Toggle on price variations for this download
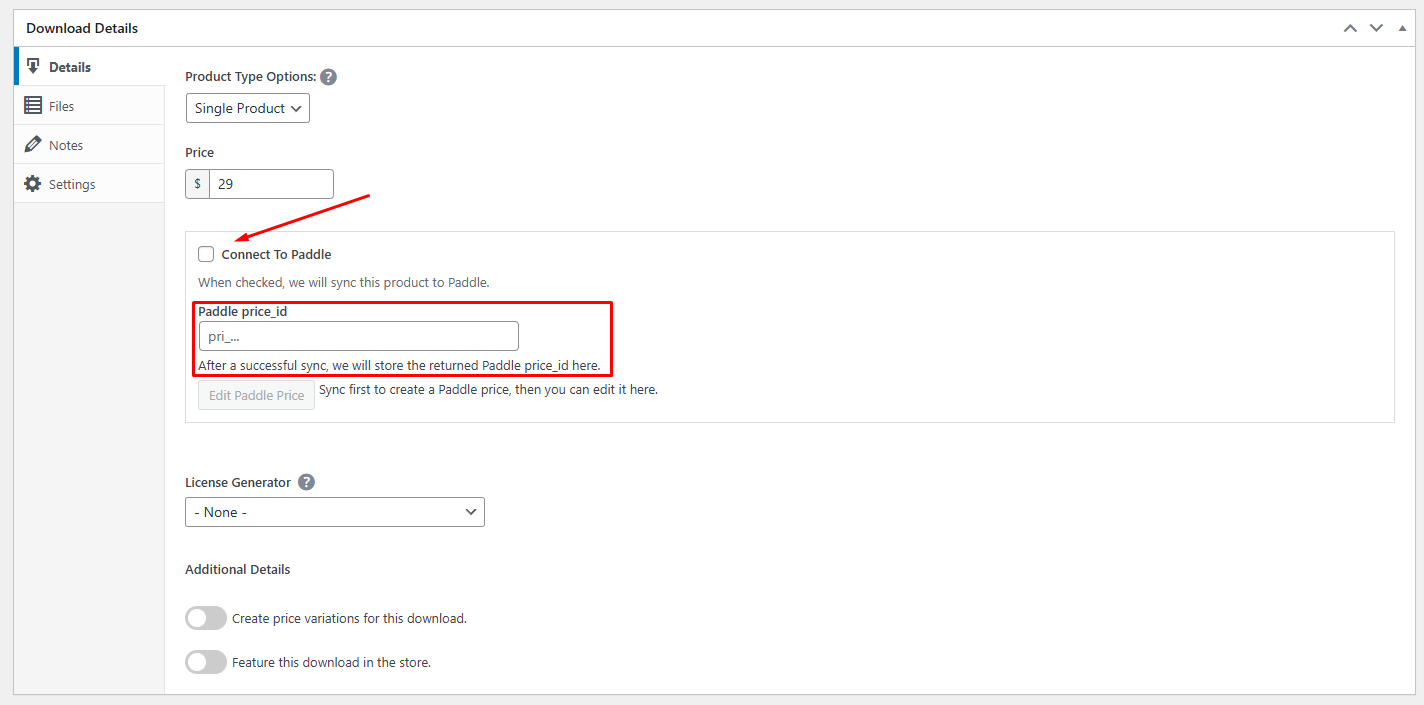This screenshot has height=705, width=1424. pos(206,618)
